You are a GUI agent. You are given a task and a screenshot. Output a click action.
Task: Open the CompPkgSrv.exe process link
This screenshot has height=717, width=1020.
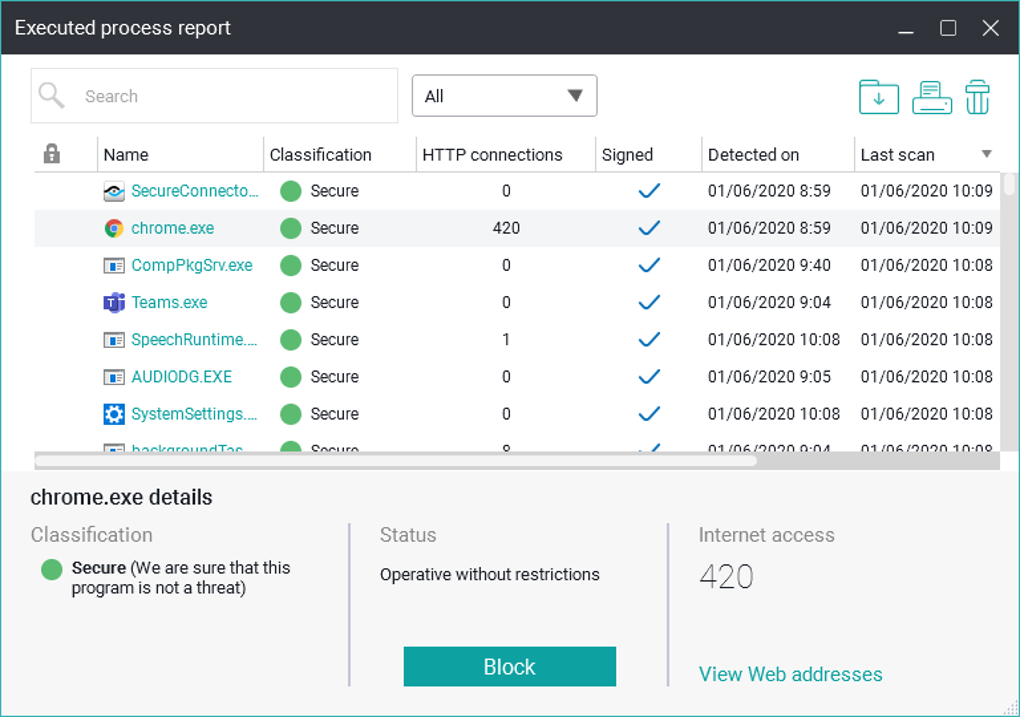tap(192, 265)
